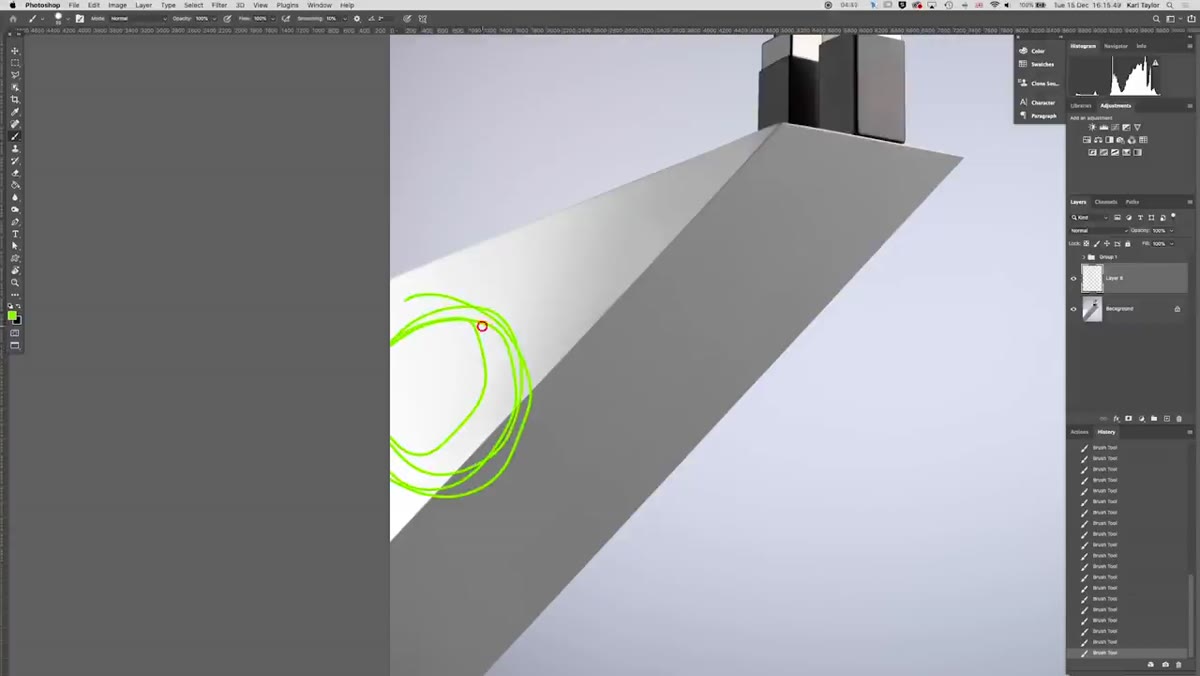Toggle pressure for opacity icon

coord(227,18)
